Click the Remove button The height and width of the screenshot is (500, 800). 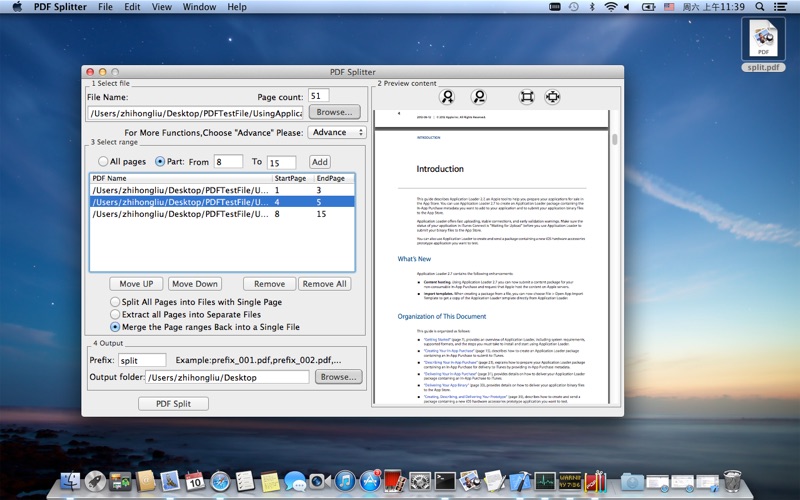(269, 284)
